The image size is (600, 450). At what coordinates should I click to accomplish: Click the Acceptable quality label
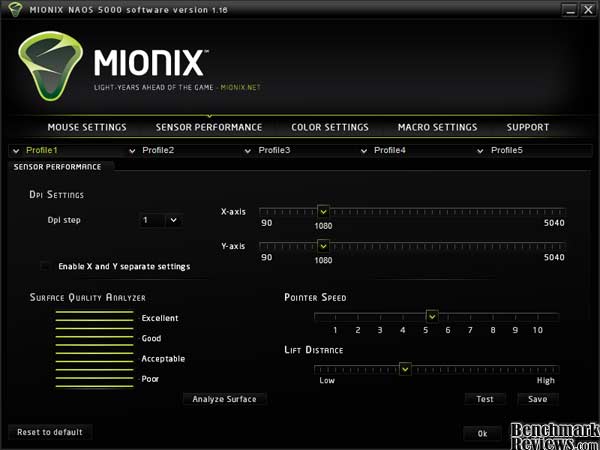point(163,359)
